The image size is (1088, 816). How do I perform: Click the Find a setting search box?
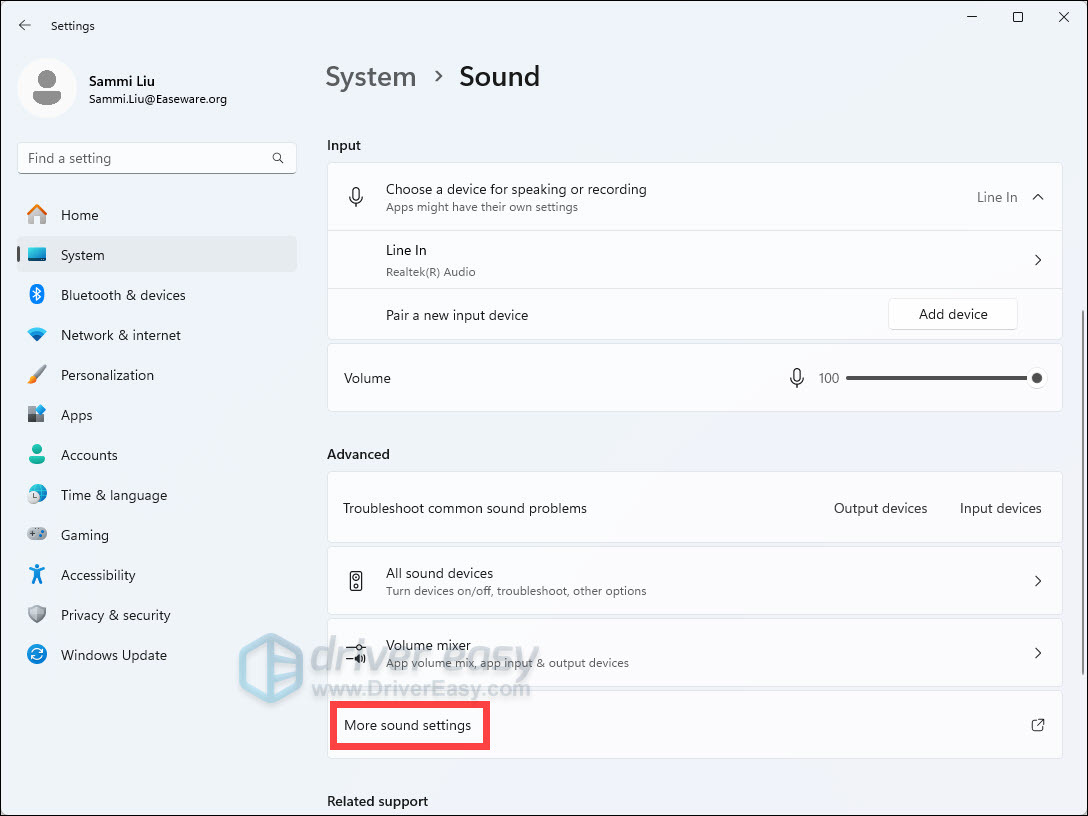[x=145, y=158]
